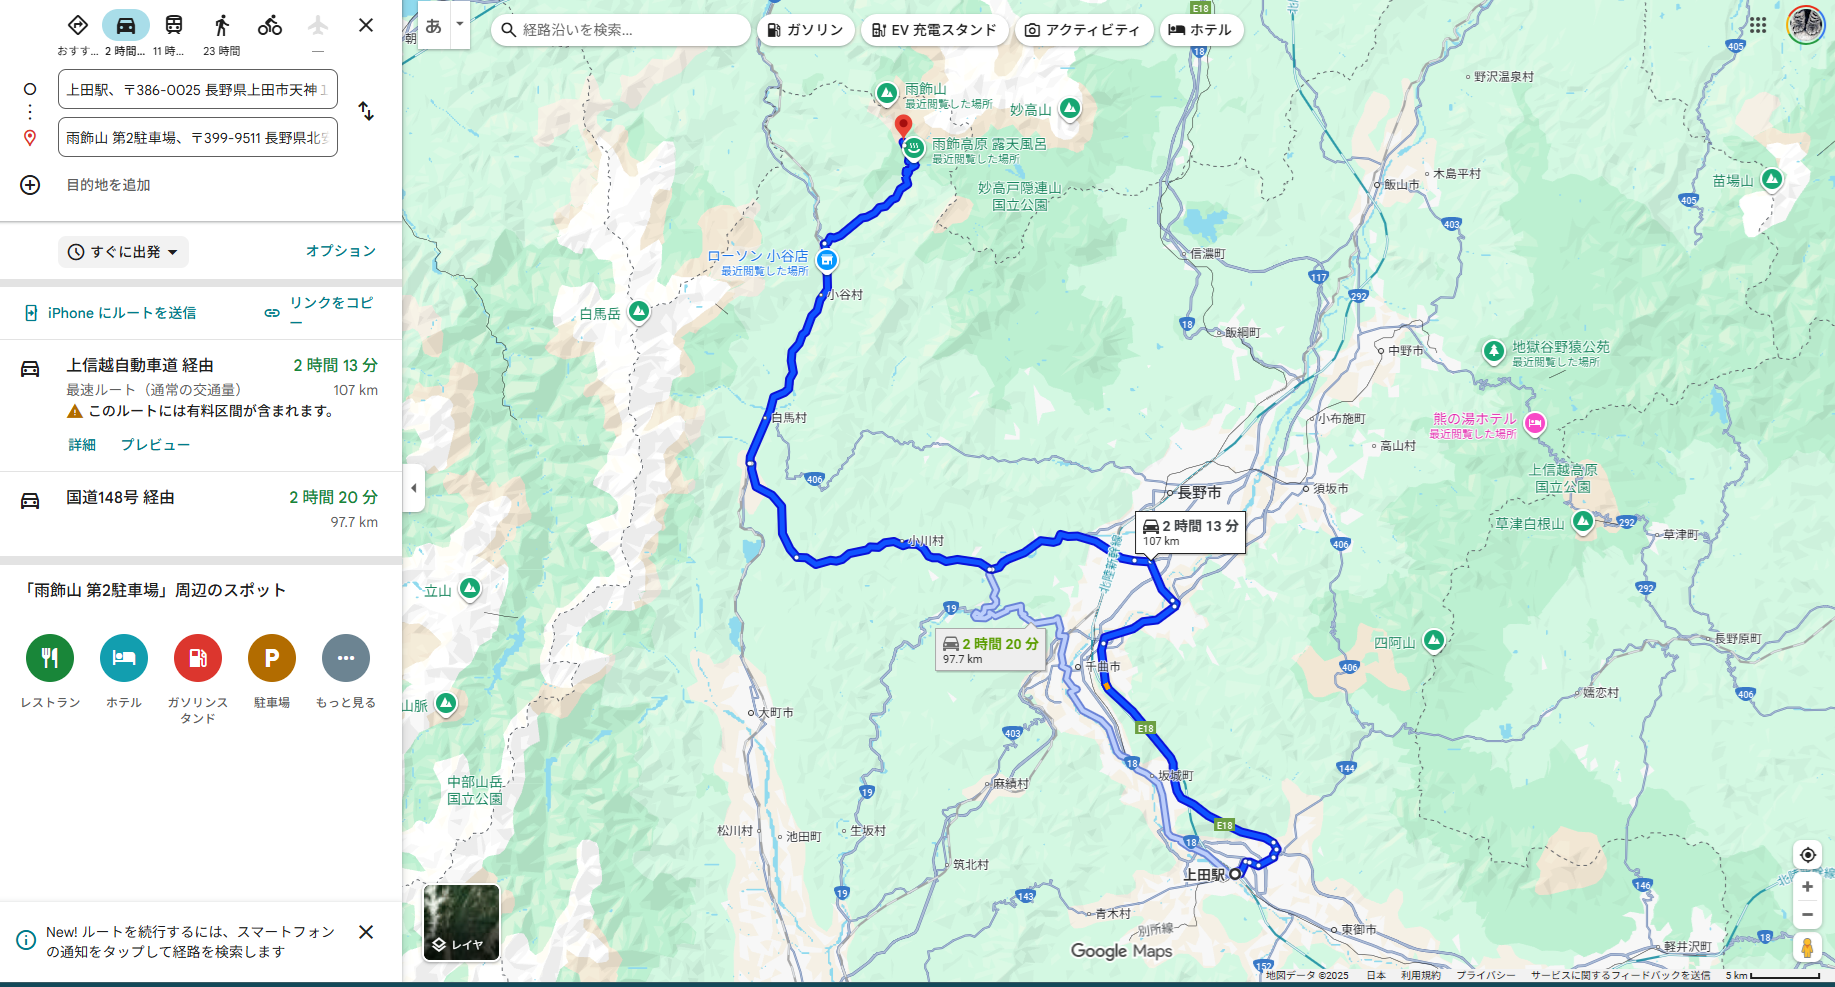Open Google apps grid icon
Viewport: 1835px width, 987px height.
[1758, 25]
